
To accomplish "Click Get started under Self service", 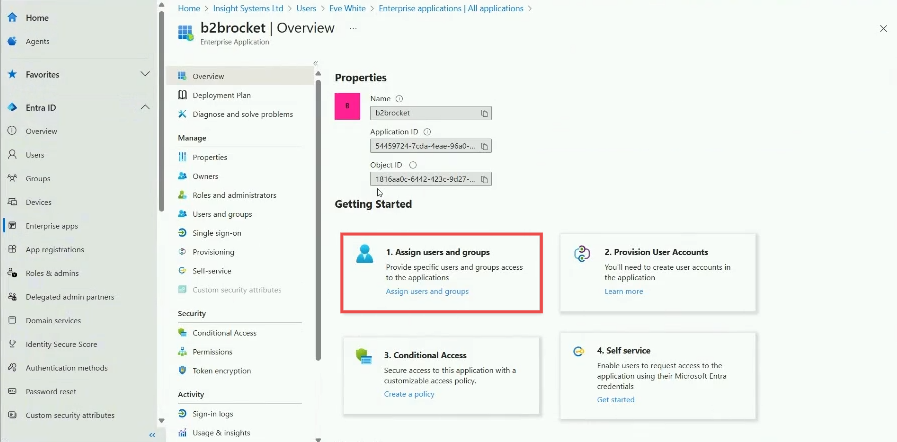I will tap(616, 399).
